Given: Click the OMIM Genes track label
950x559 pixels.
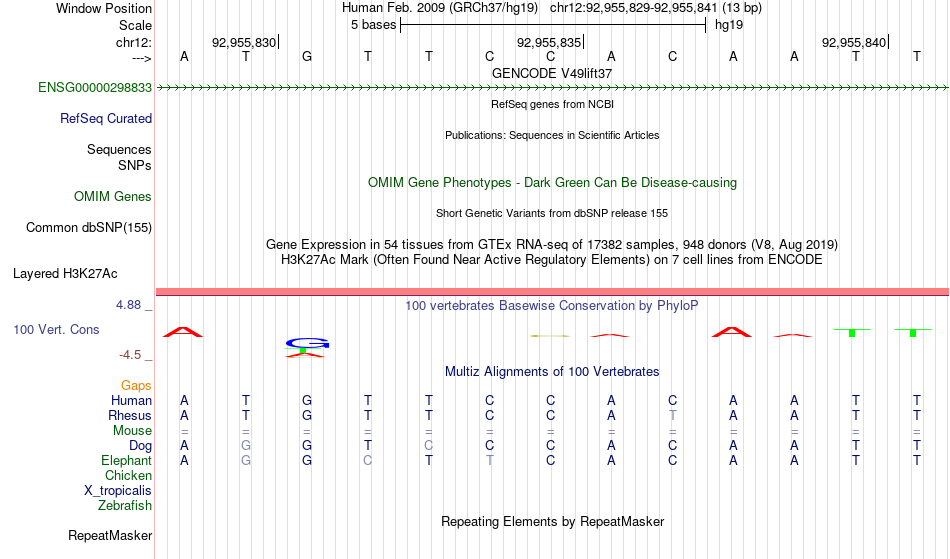Looking at the screenshot, I should [x=112, y=197].
